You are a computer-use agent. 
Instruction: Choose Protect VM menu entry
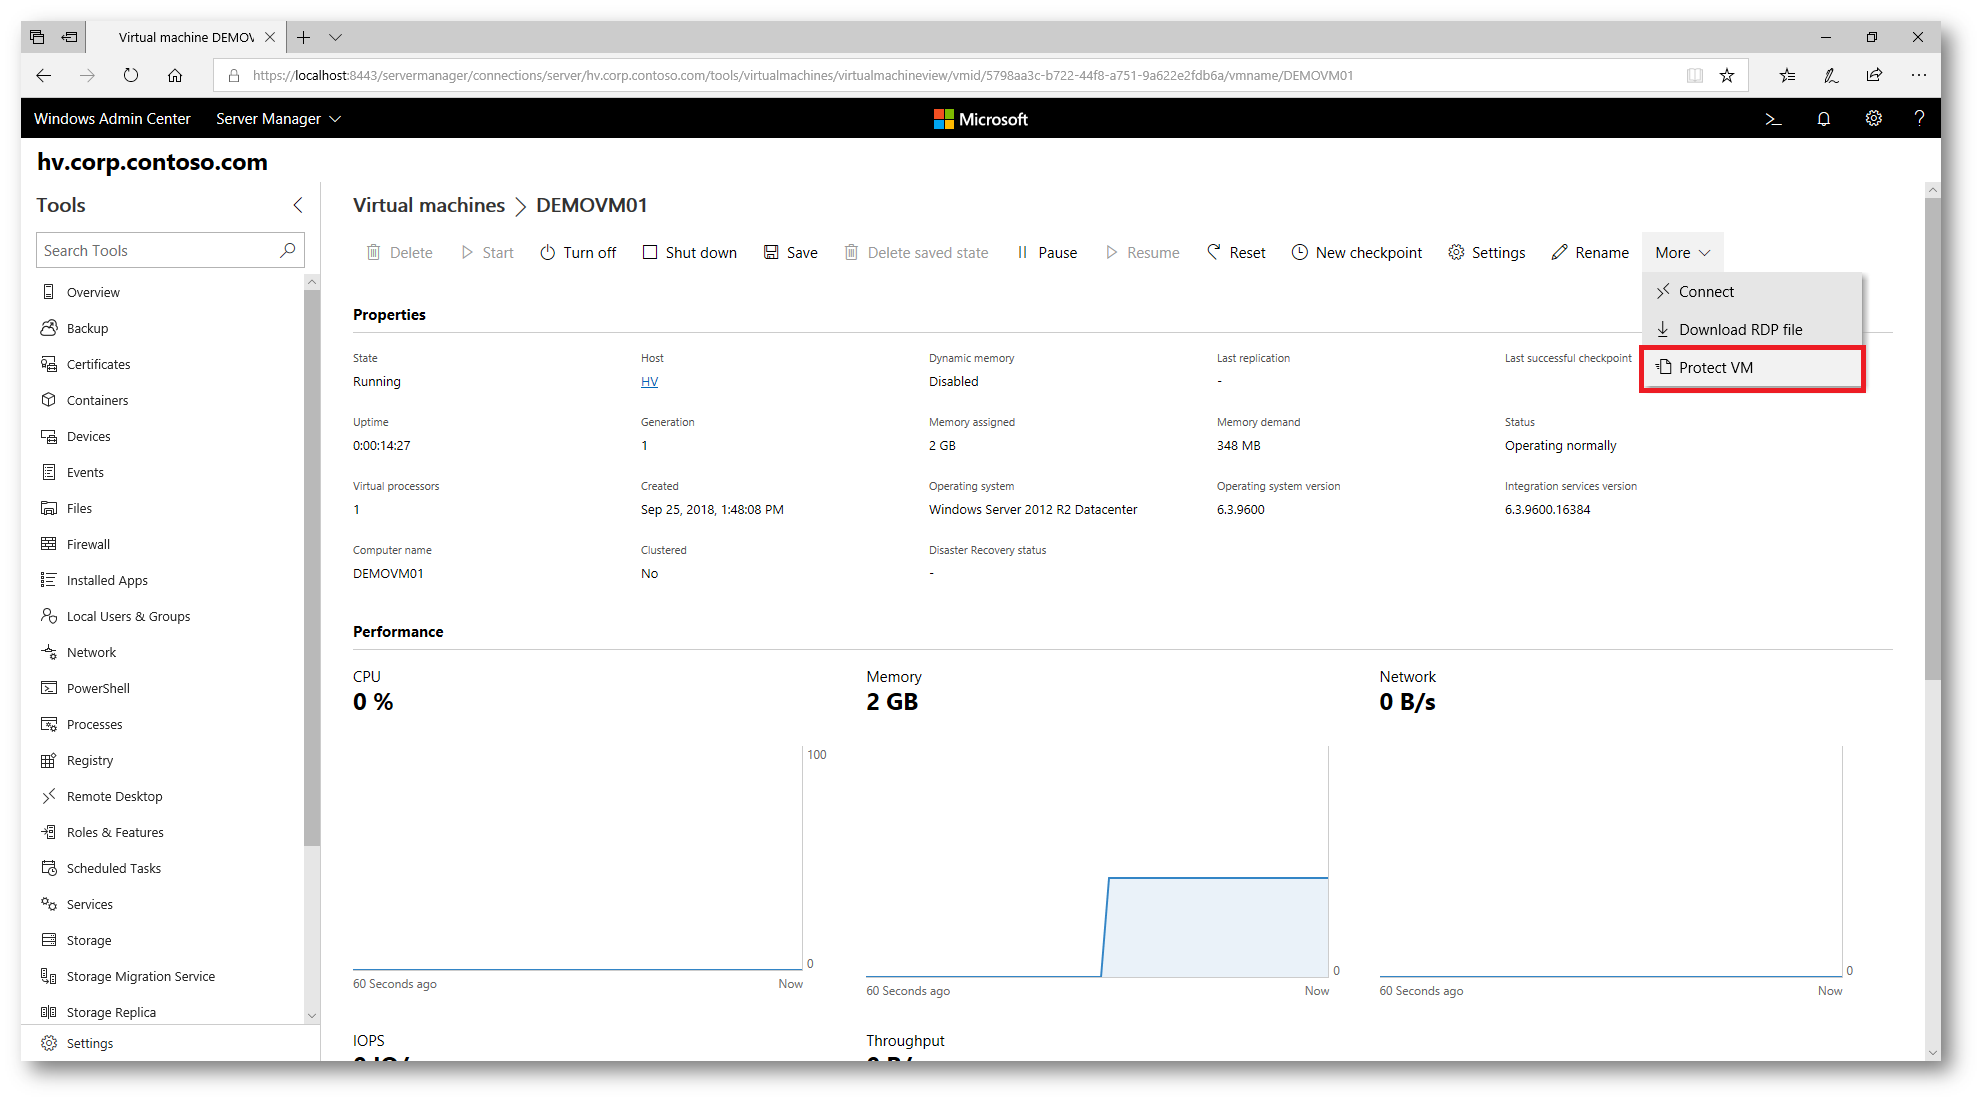[1752, 368]
